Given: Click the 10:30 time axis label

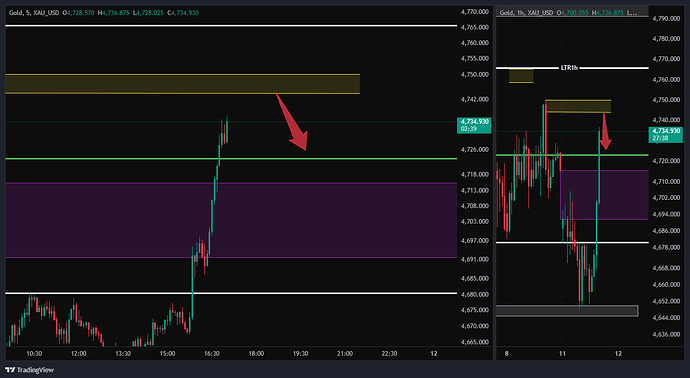Looking at the screenshot, I should (x=34, y=354).
